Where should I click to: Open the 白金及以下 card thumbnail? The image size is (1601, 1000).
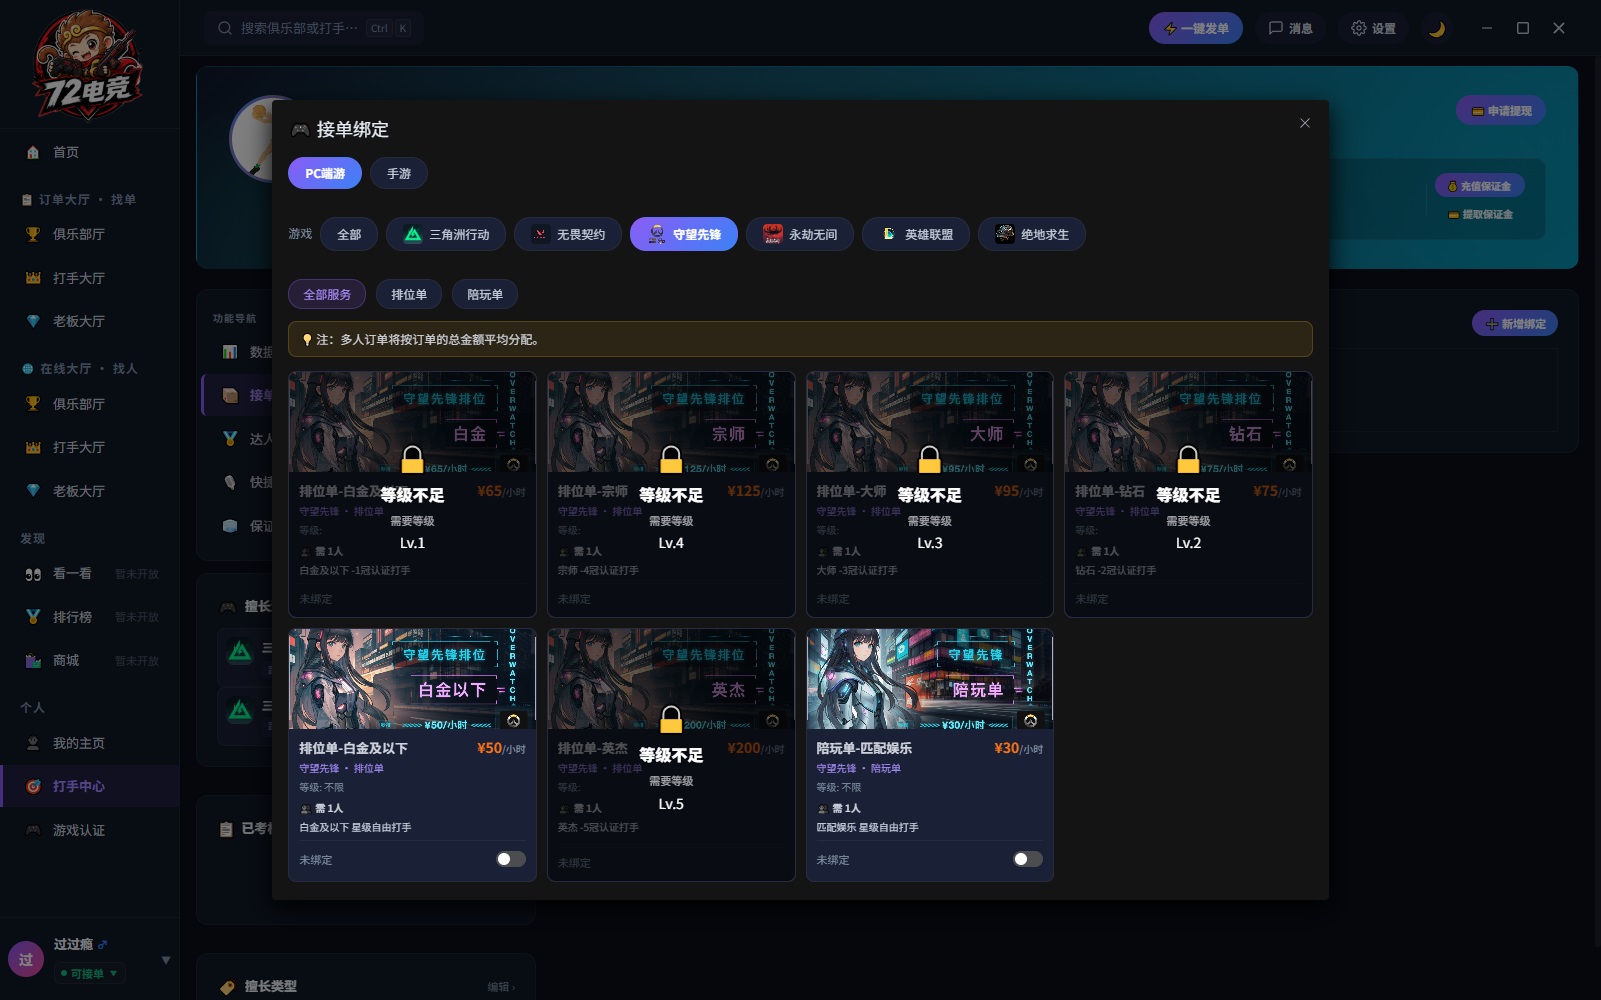tap(412, 679)
